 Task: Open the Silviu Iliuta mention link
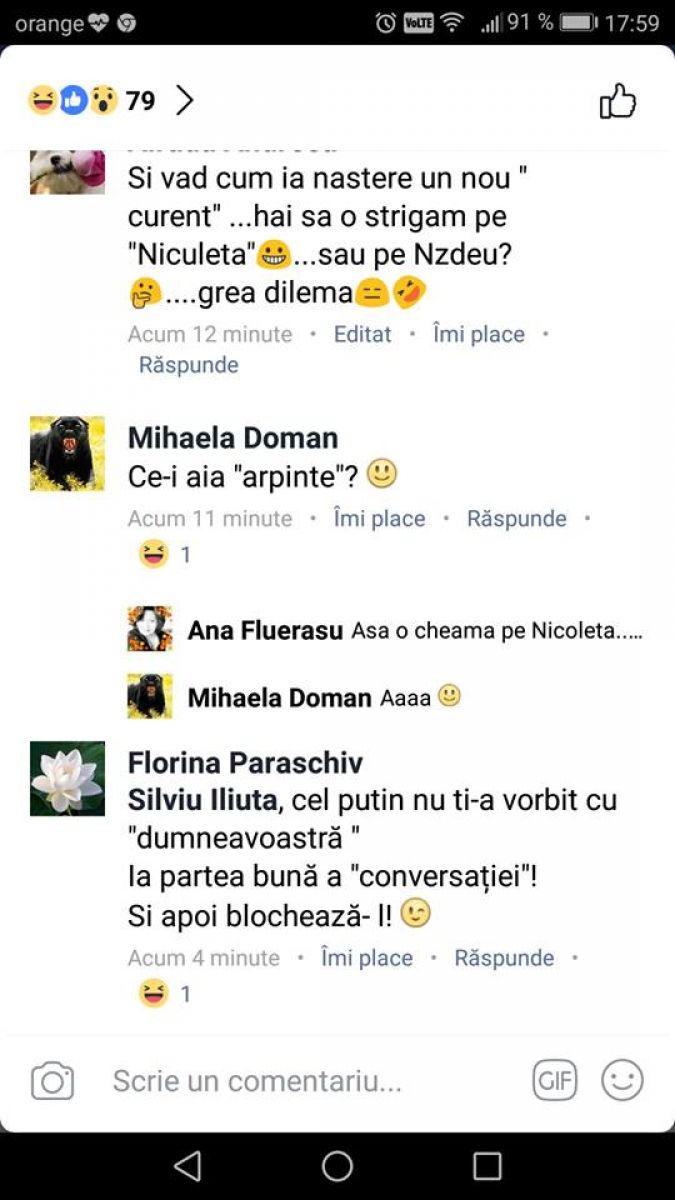[204, 800]
